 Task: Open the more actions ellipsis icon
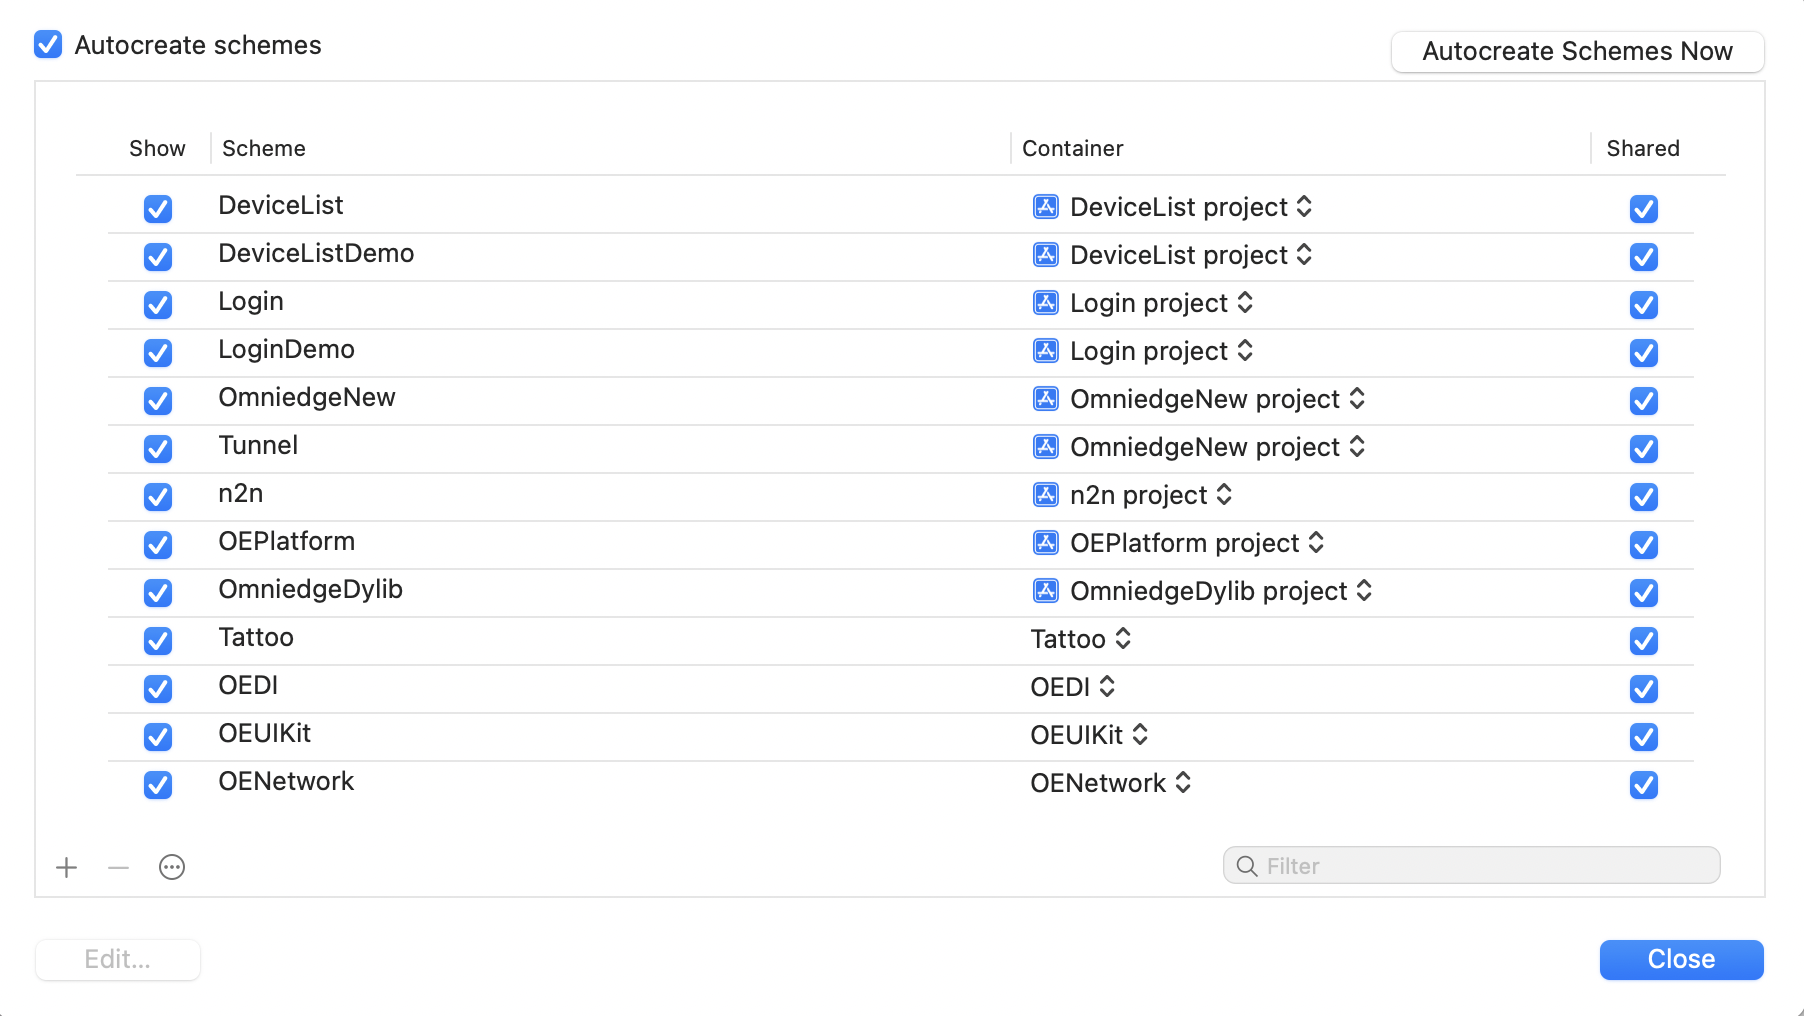tap(172, 867)
